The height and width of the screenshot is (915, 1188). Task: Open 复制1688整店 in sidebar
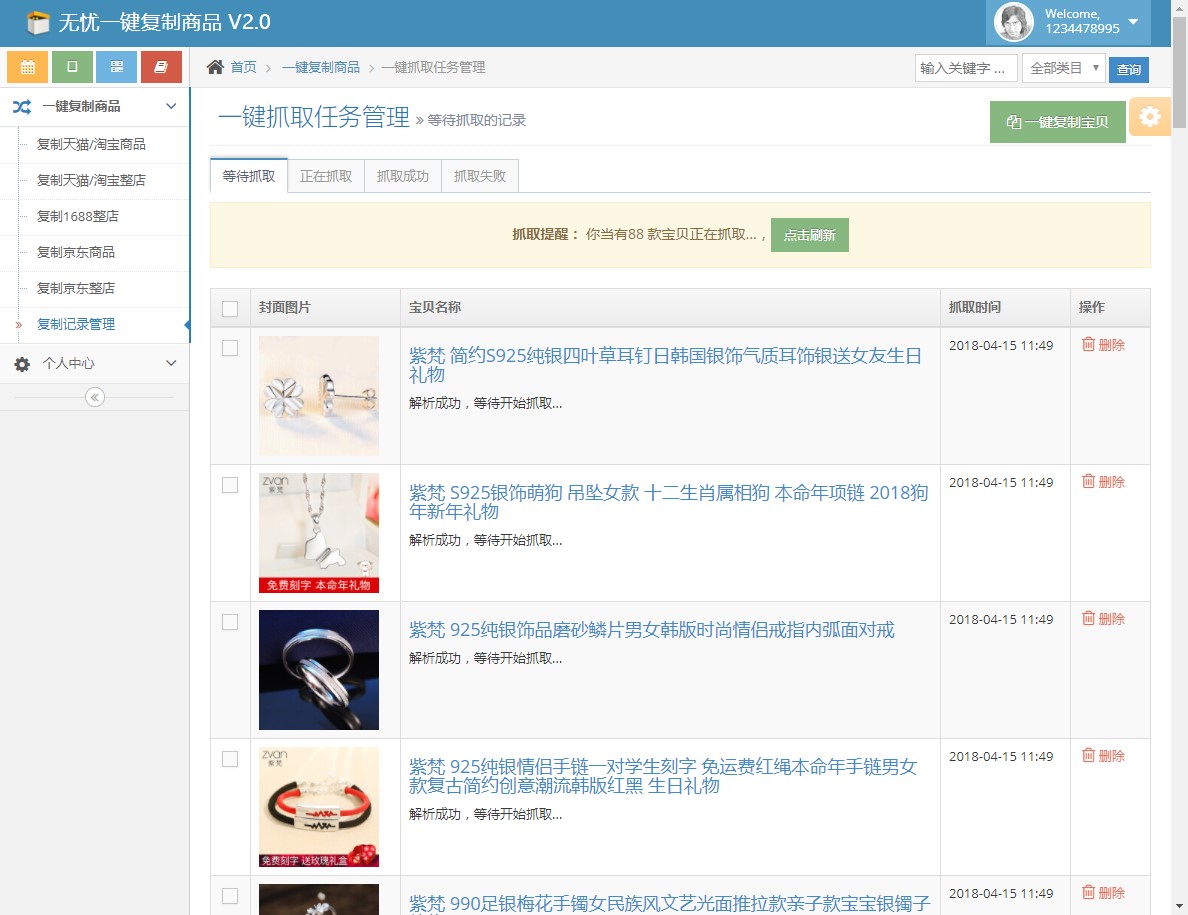77,216
